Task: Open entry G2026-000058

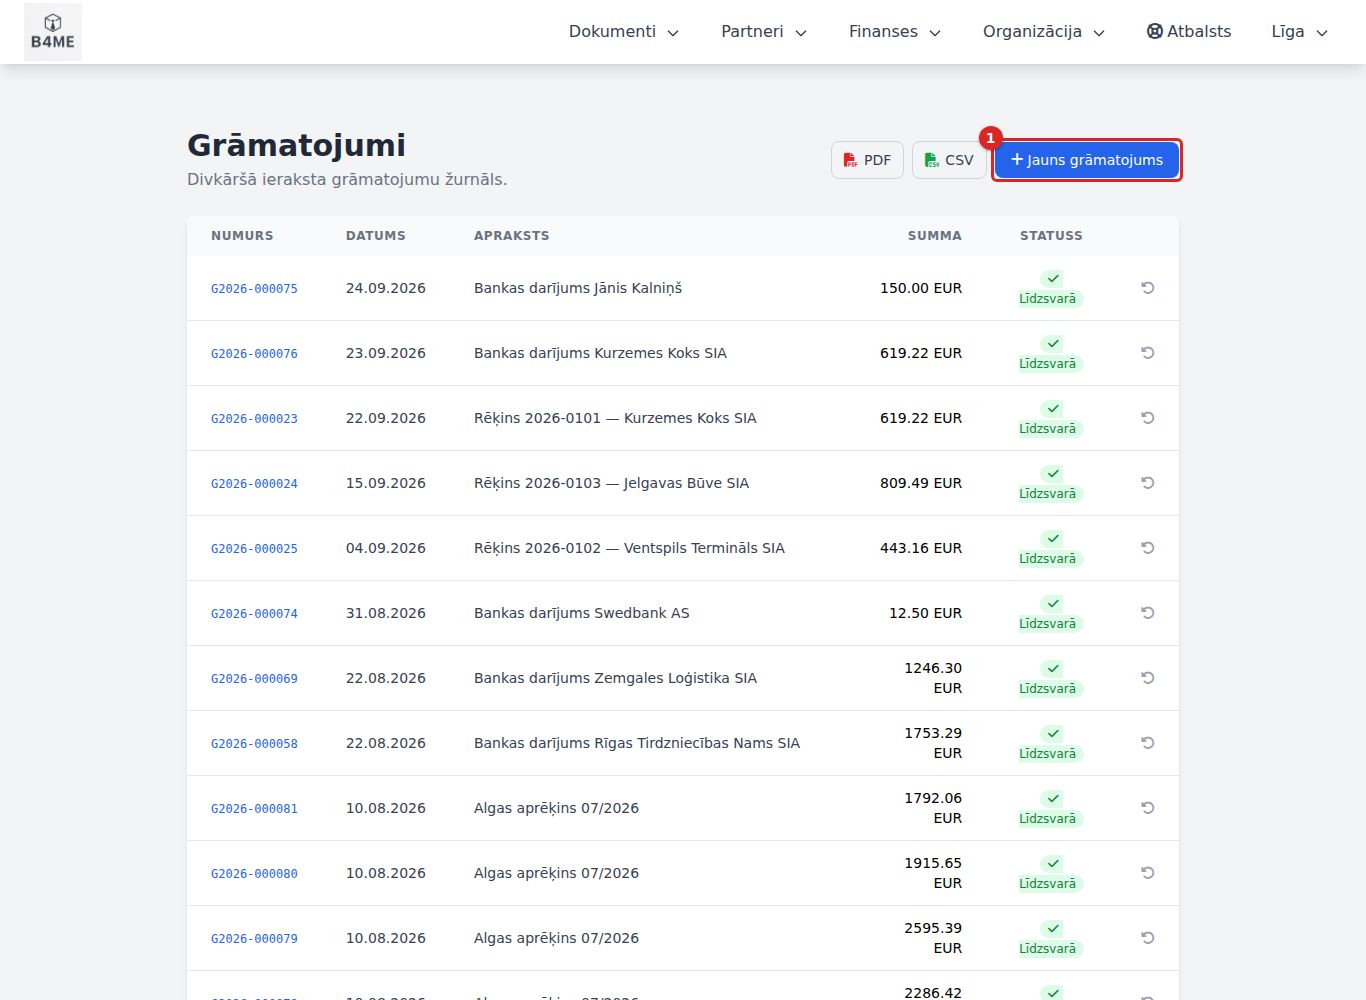Action: (x=254, y=744)
